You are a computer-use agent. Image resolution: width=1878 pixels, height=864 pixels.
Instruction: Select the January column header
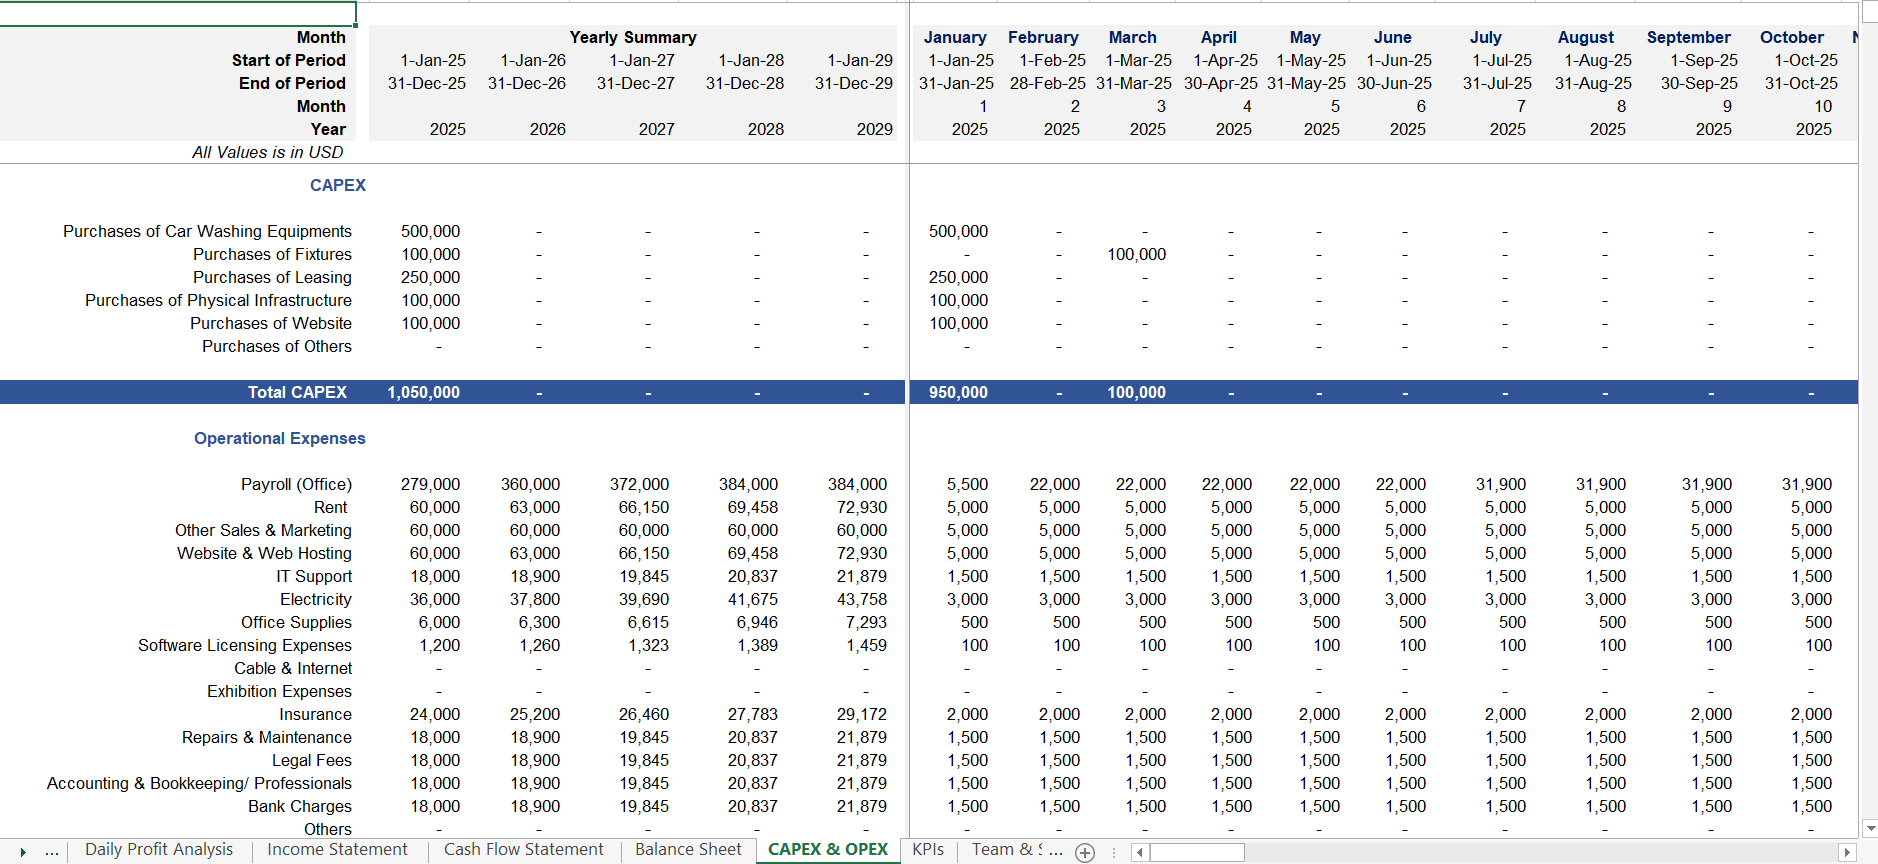[x=955, y=37]
